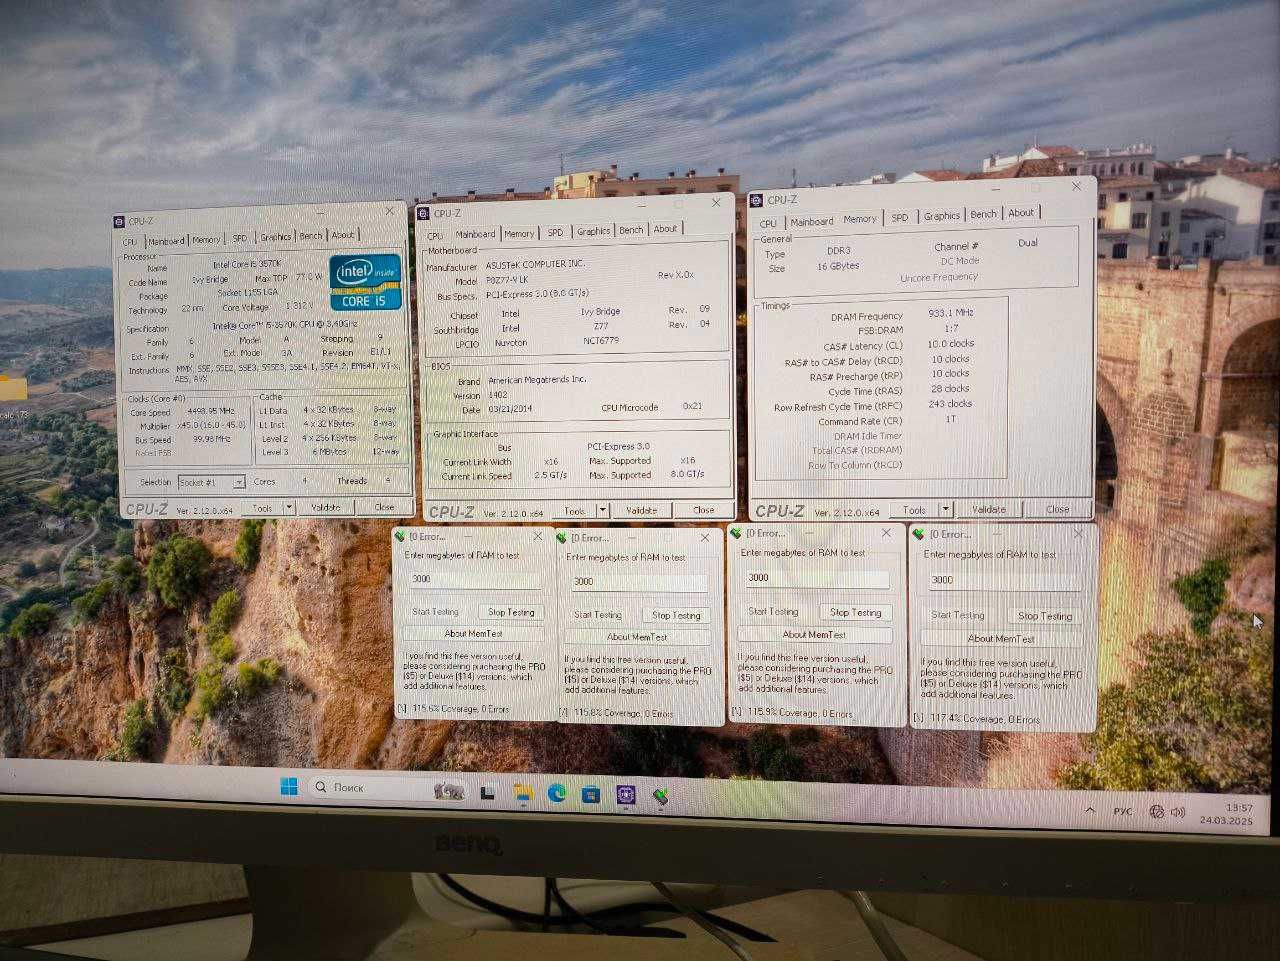Click the Intel Core i5 logo
The width and height of the screenshot is (1280, 961).
point(365,281)
